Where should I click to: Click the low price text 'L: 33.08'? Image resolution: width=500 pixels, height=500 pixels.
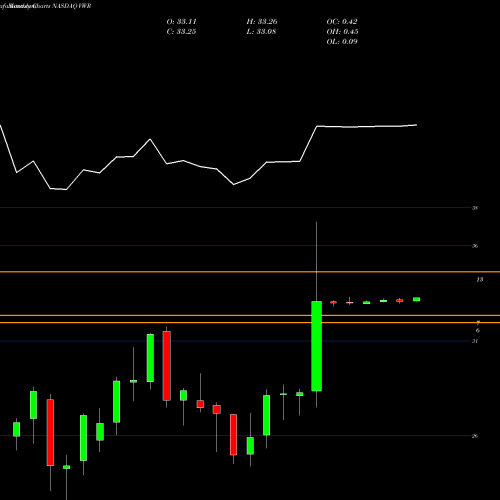(x=261, y=32)
